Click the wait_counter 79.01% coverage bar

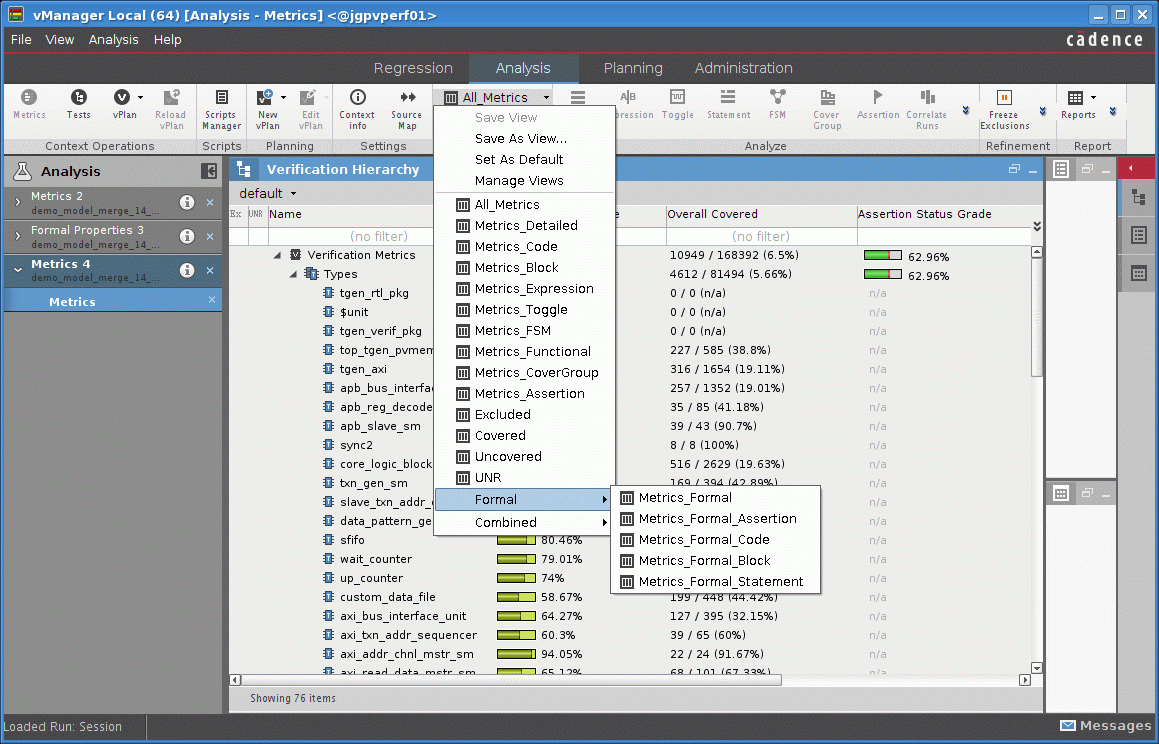(516, 559)
